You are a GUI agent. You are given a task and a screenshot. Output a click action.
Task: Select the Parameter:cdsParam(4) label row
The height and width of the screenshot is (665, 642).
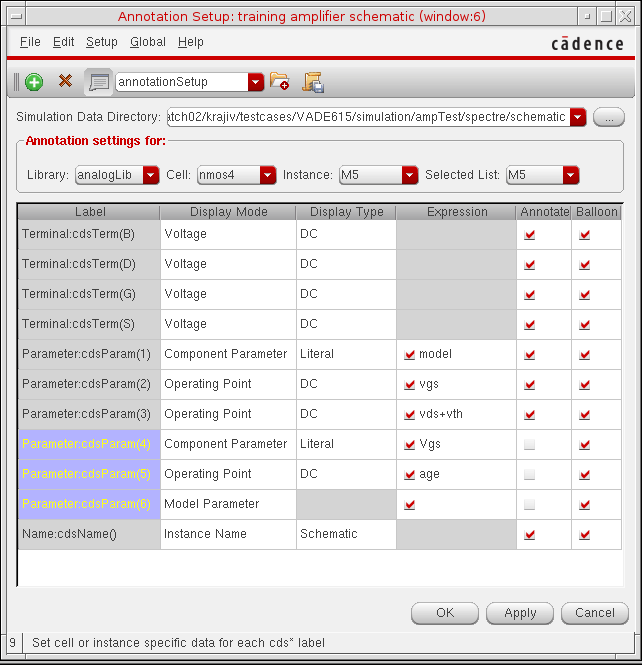pos(89,444)
